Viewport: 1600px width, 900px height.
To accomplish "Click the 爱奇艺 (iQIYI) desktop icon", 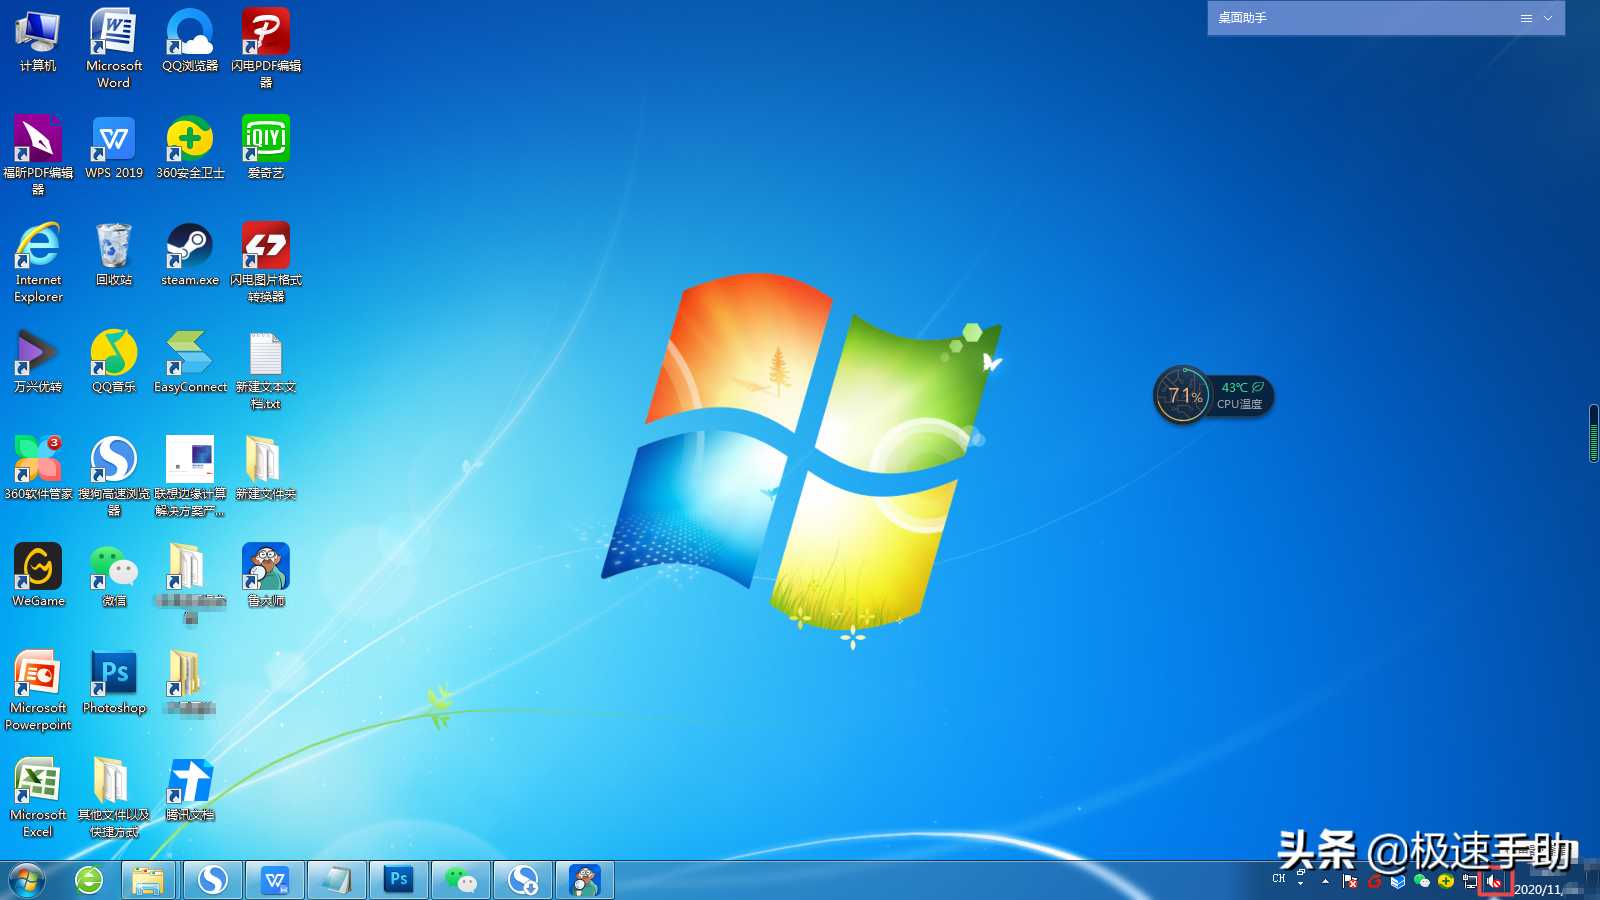I will pos(266,148).
